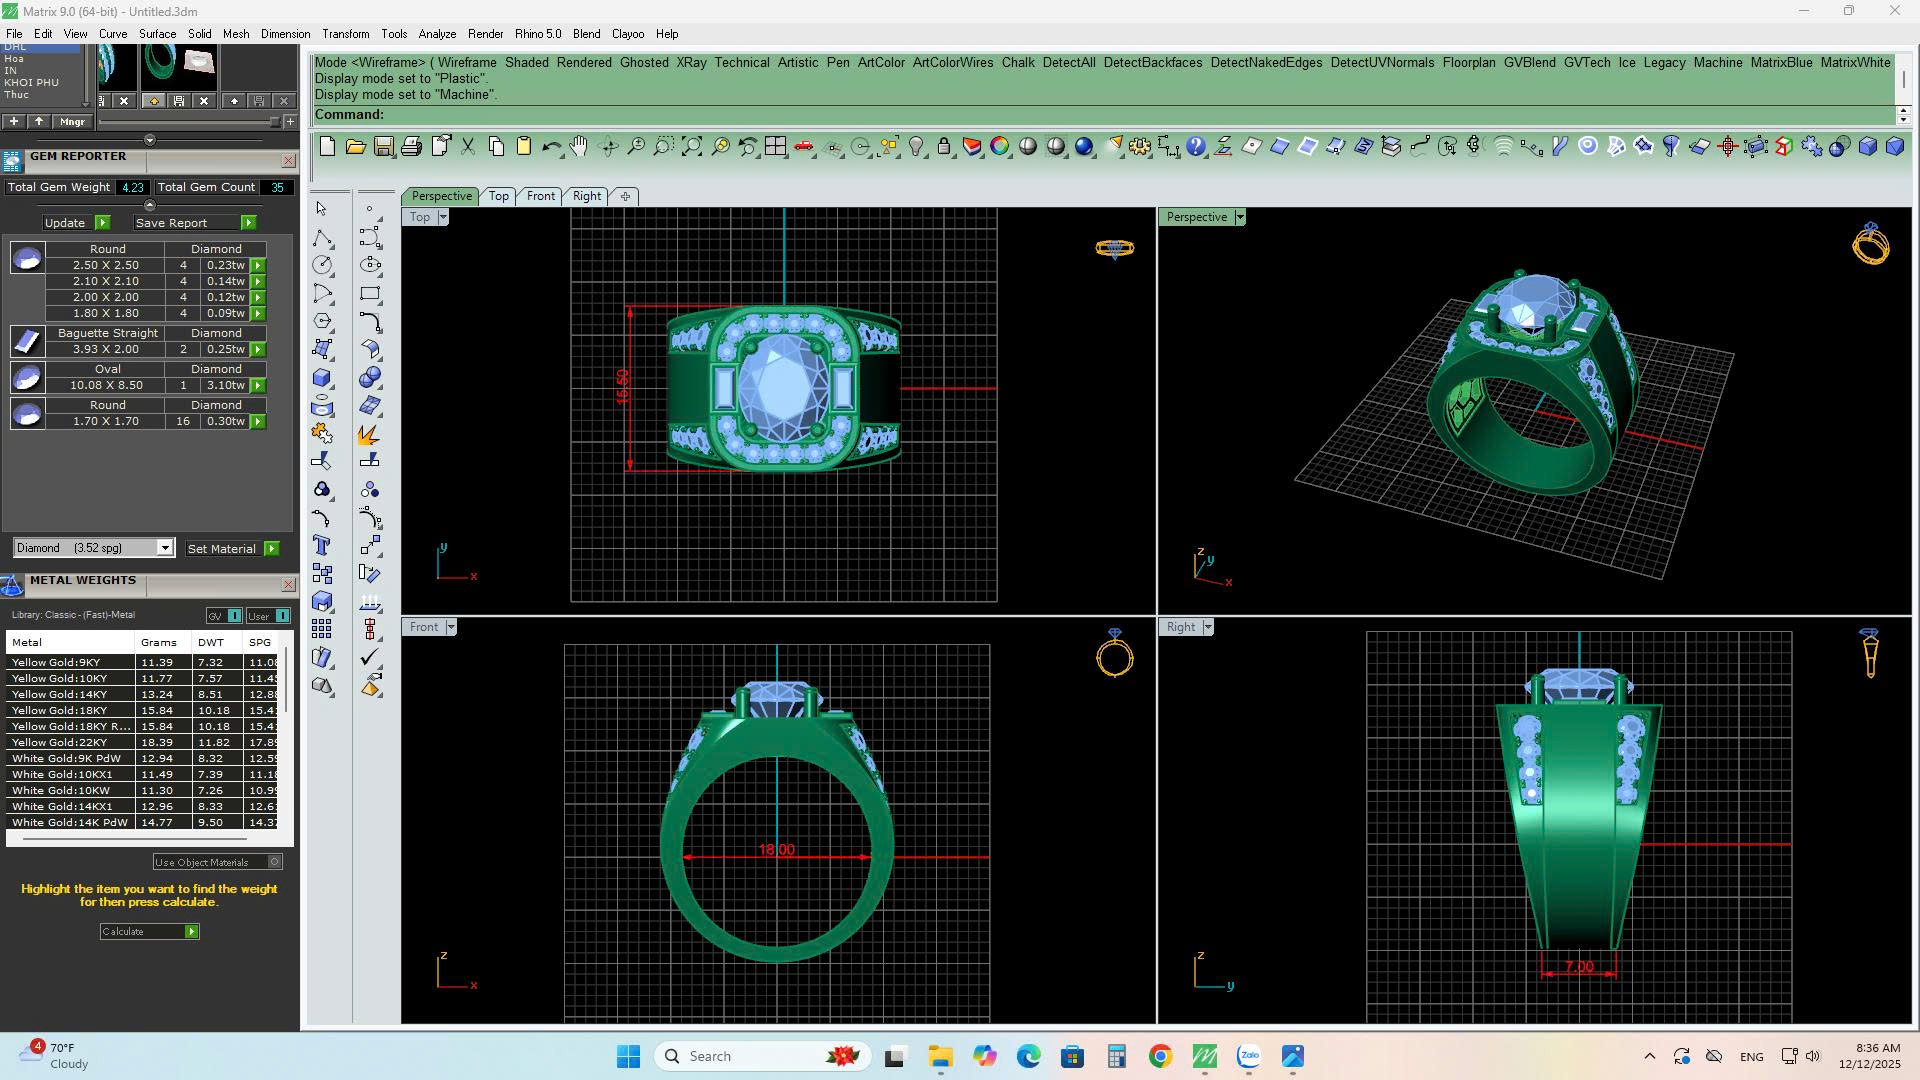Click the Zoom Extents magnifier icon

click(x=692, y=147)
